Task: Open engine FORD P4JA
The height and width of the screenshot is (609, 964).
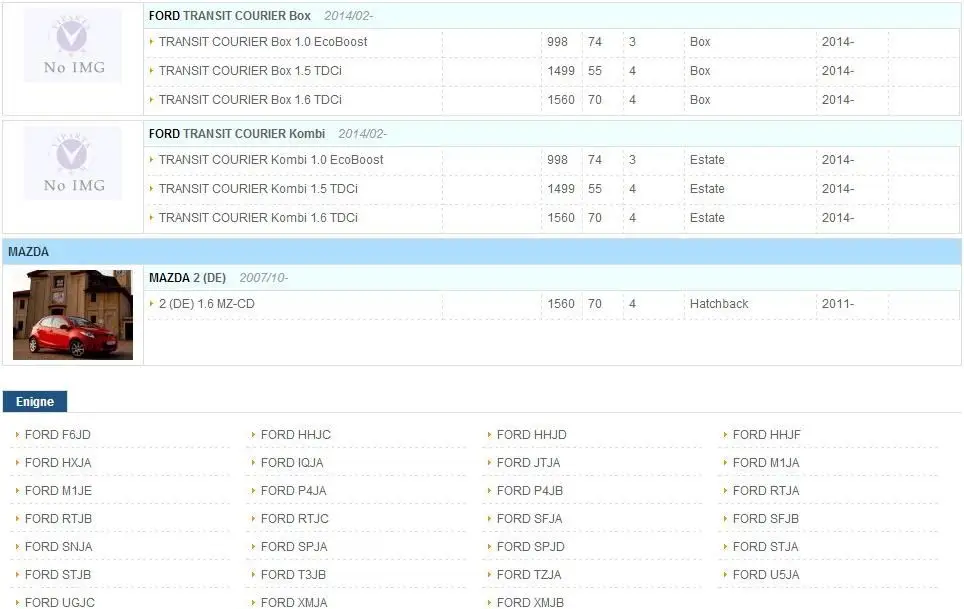Action: pos(294,491)
